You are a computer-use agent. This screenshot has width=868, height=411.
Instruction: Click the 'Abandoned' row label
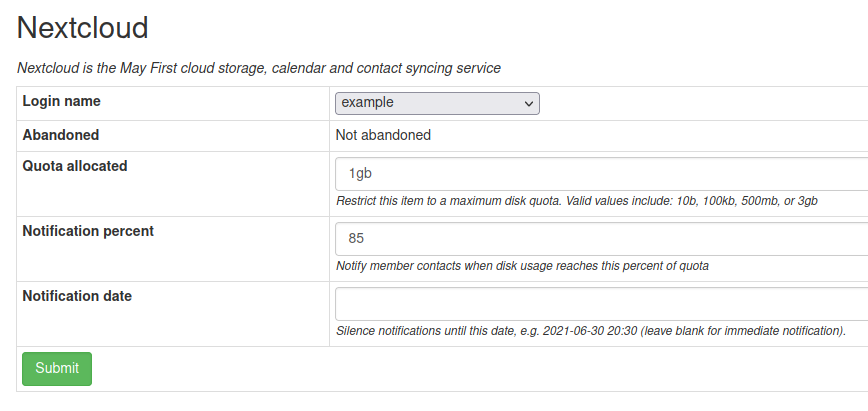61,135
